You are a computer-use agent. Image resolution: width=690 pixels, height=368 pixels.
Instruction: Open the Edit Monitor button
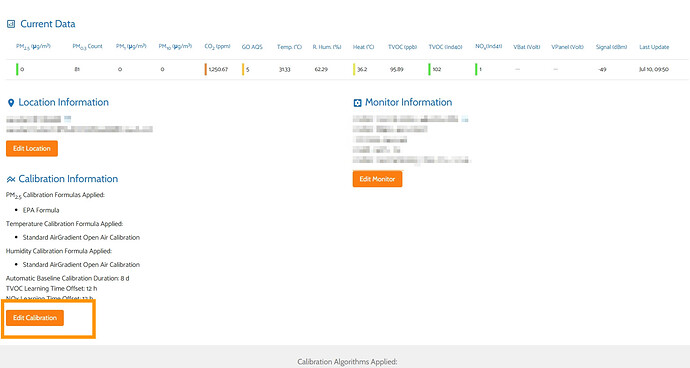(x=377, y=179)
